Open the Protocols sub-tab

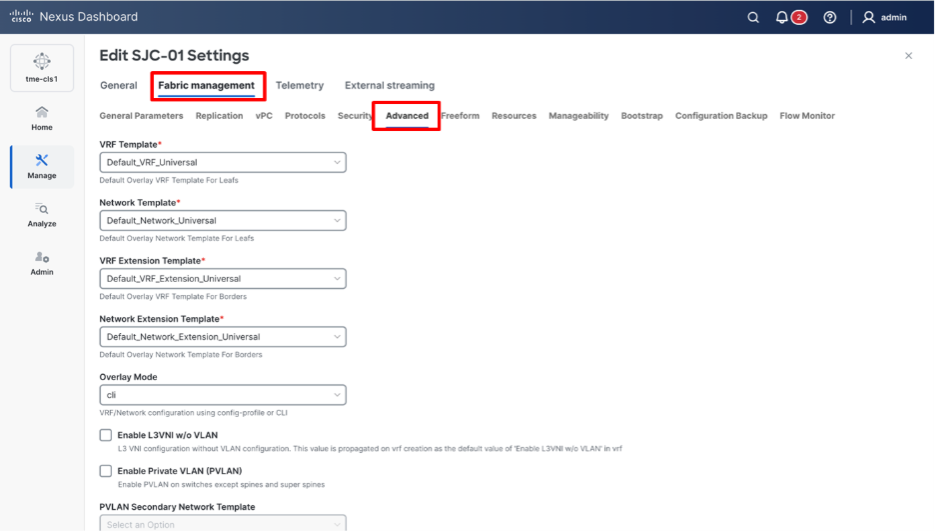pos(304,116)
